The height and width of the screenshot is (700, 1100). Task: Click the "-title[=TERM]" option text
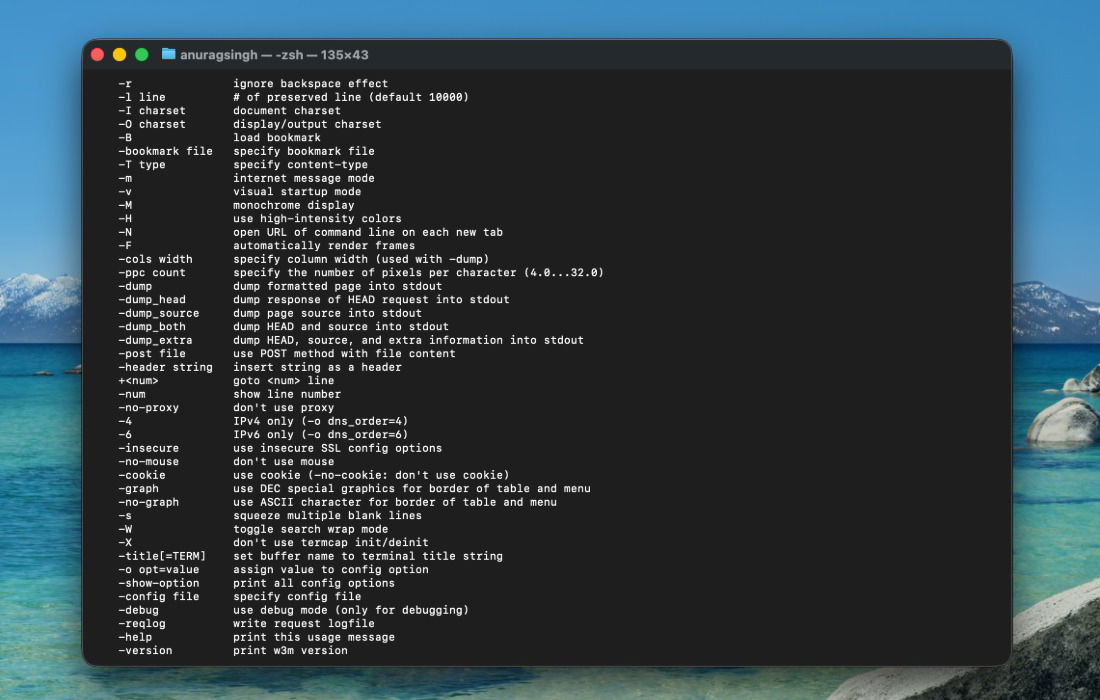(162, 556)
